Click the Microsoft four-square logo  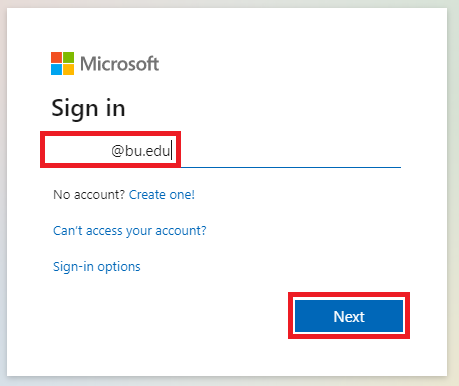point(62,63)
